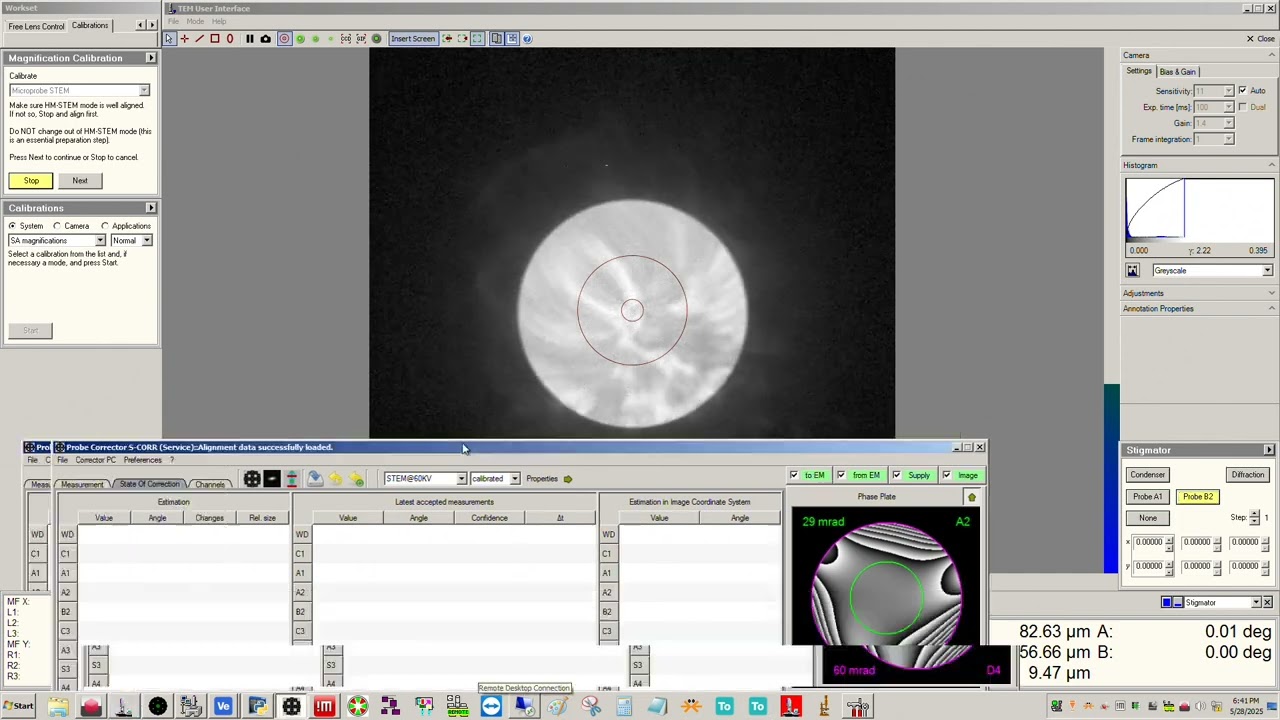Viewport: 1280px width, 720px height.
Task: Select the red ellipse annotation tool
Action: point(229,39)
